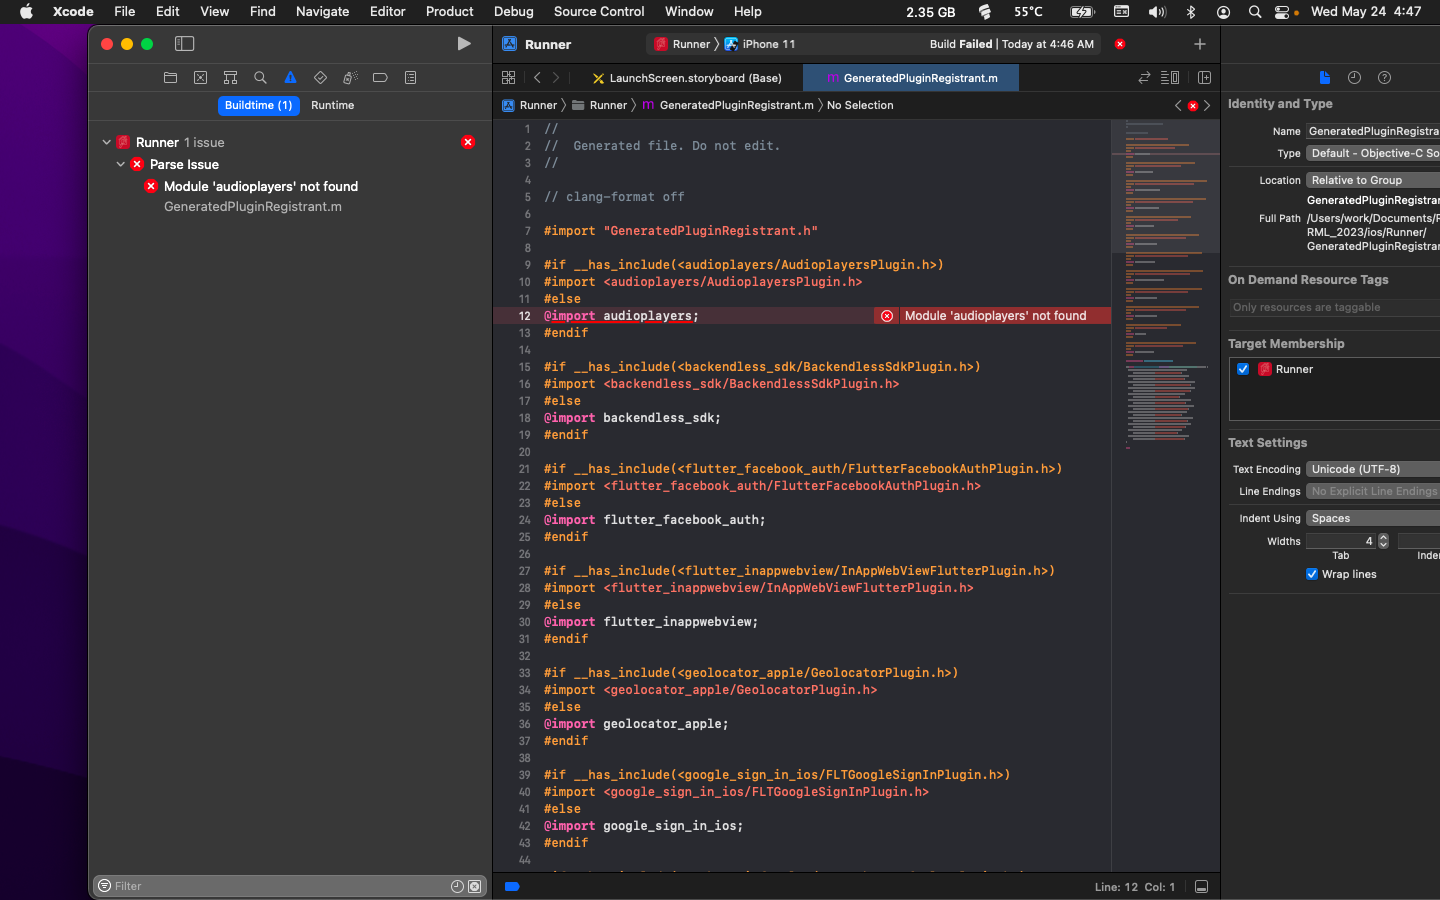Viewport: 1440px width, 900px height.
Task: Open the Find navigator magnifier icon
Action: pos(260,78)
